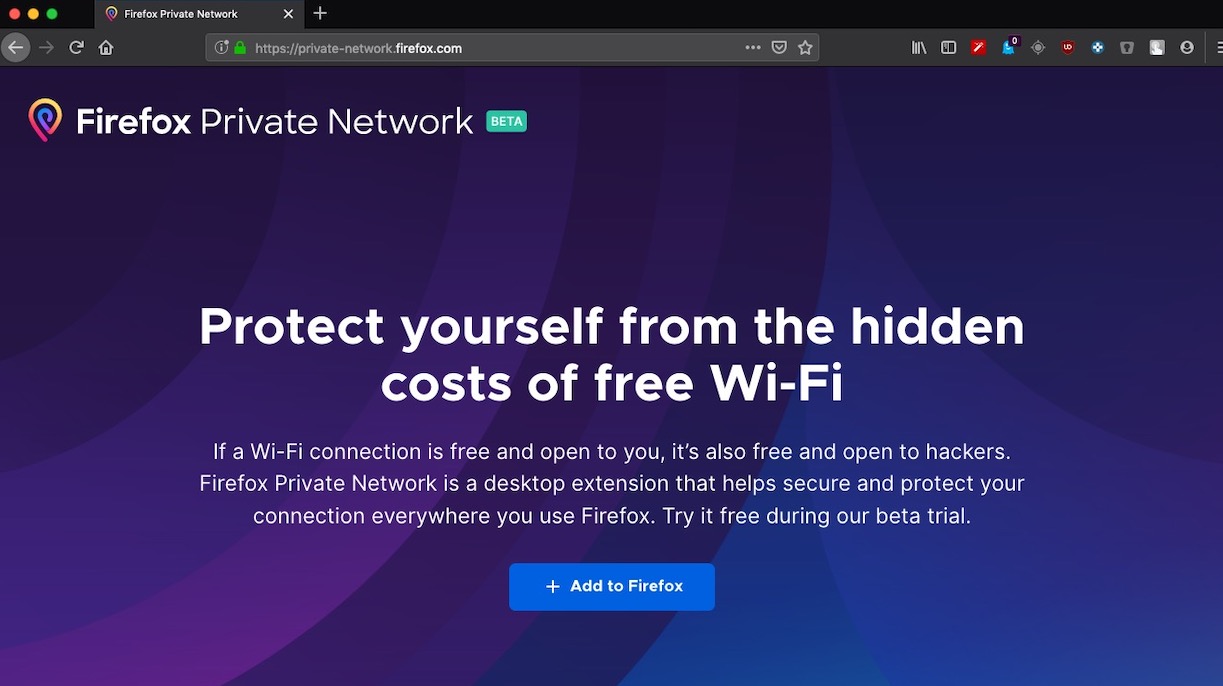Image resolution: width=1223 pixels, height=686 pixels.
Task: Open the uBlock Origin shield icon
Action: pyautogui.click(x=1068, y=48)
